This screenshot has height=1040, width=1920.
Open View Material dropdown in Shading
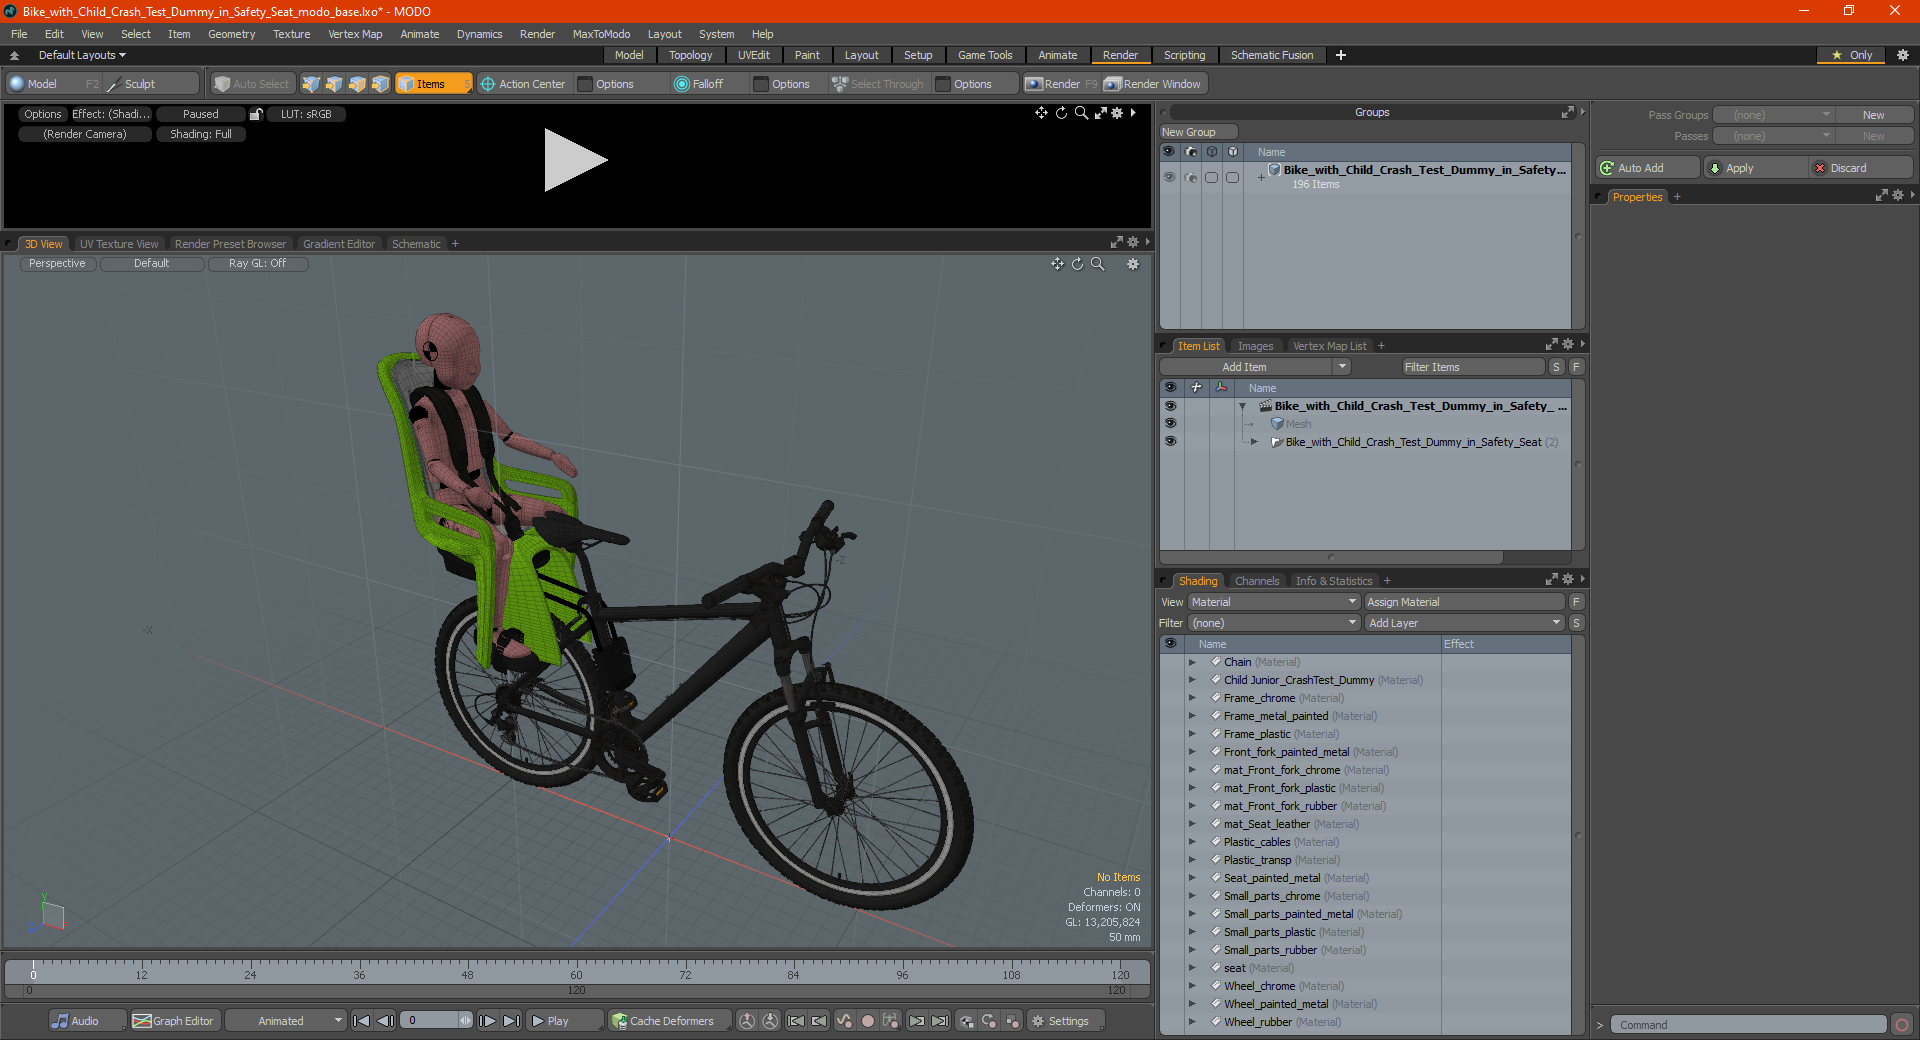pyautogui.click(x=1273, y=602)
